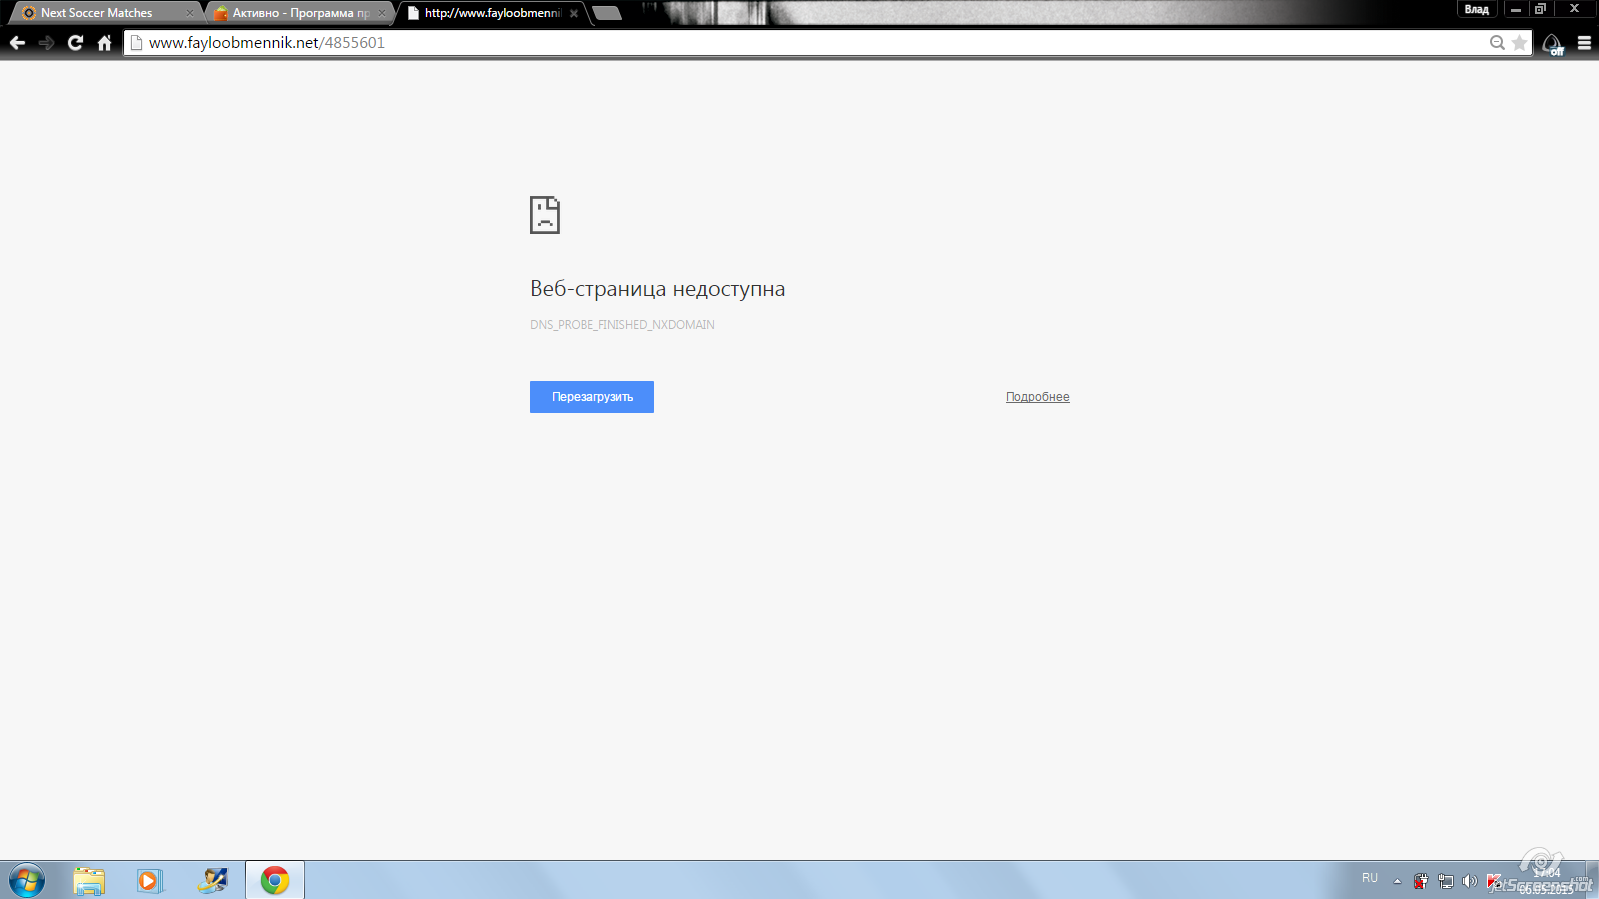1599x899 pixels.
Task: Click the page icon beside the URL
Action: (x=137, y=43)
